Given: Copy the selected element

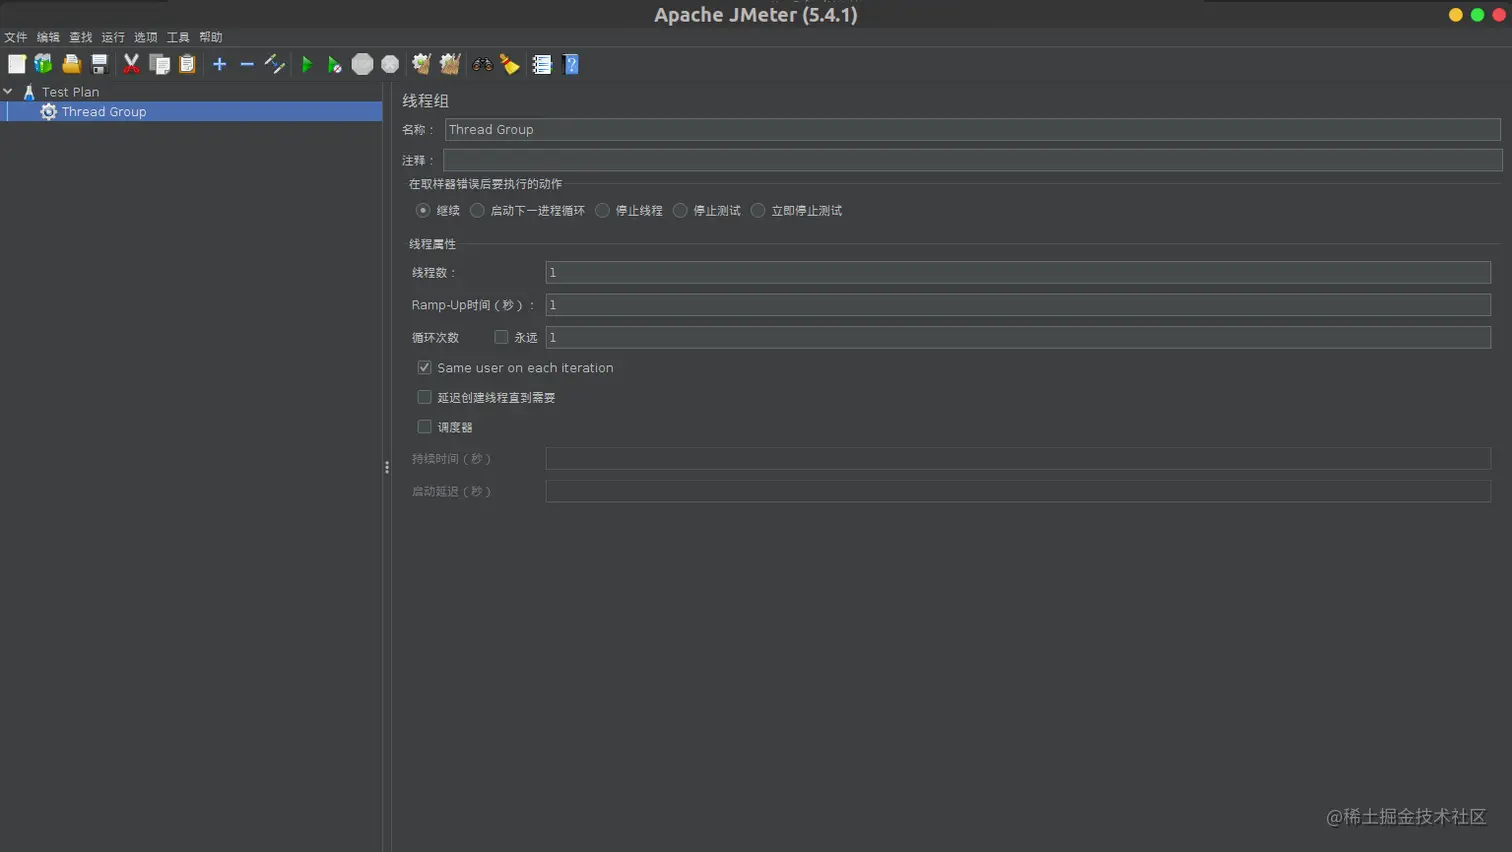Looking at the screenshot, I should [159, 64].
